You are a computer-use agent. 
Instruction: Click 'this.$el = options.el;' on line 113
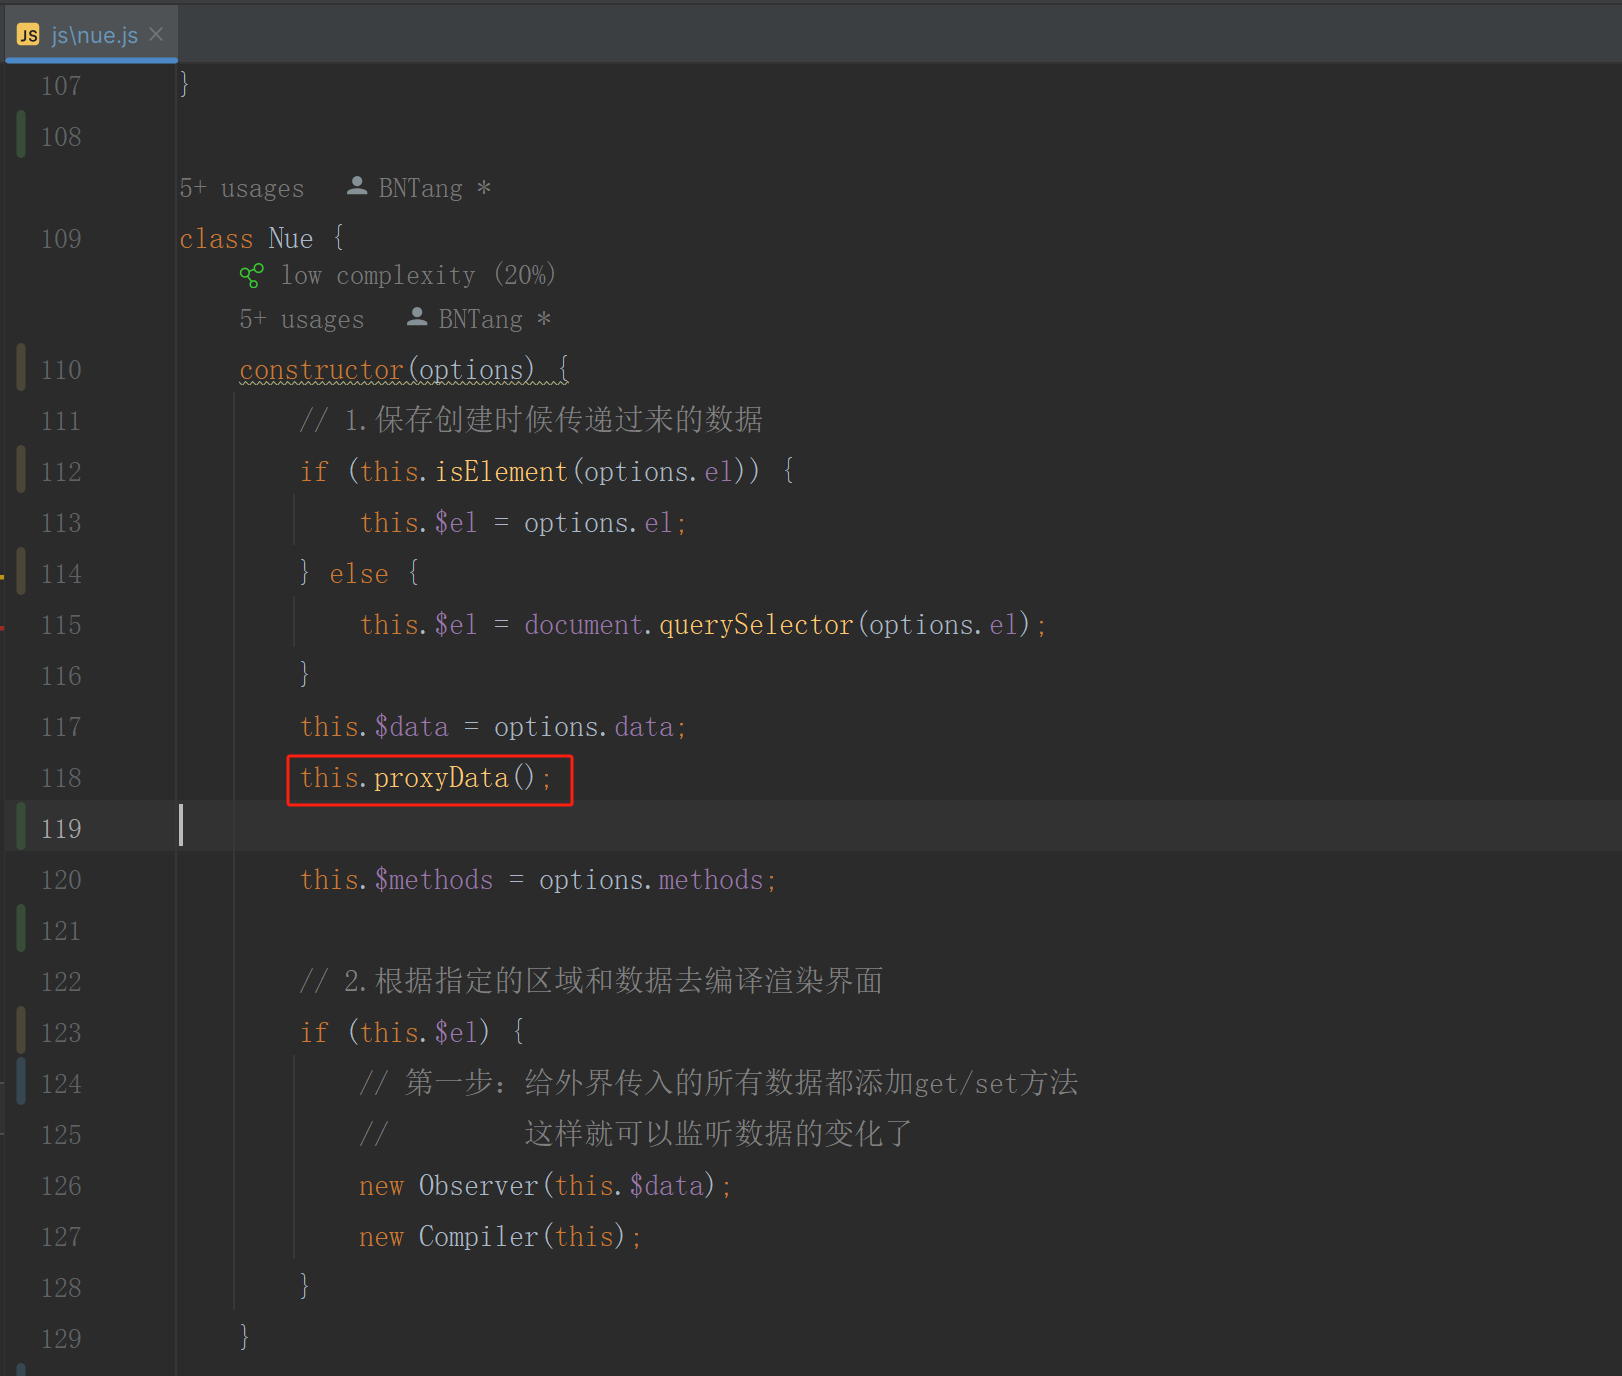523,523
